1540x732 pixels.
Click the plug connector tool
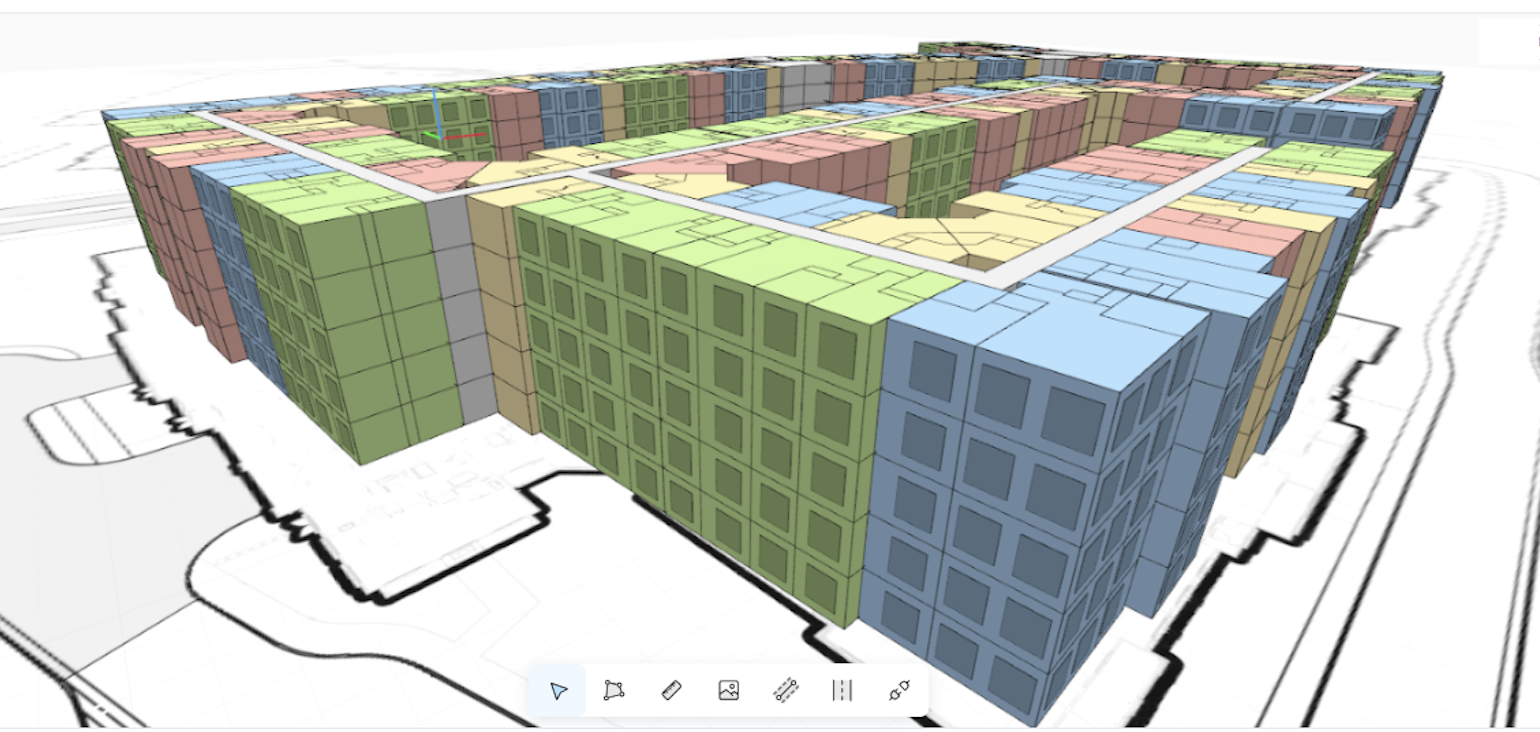899,690
